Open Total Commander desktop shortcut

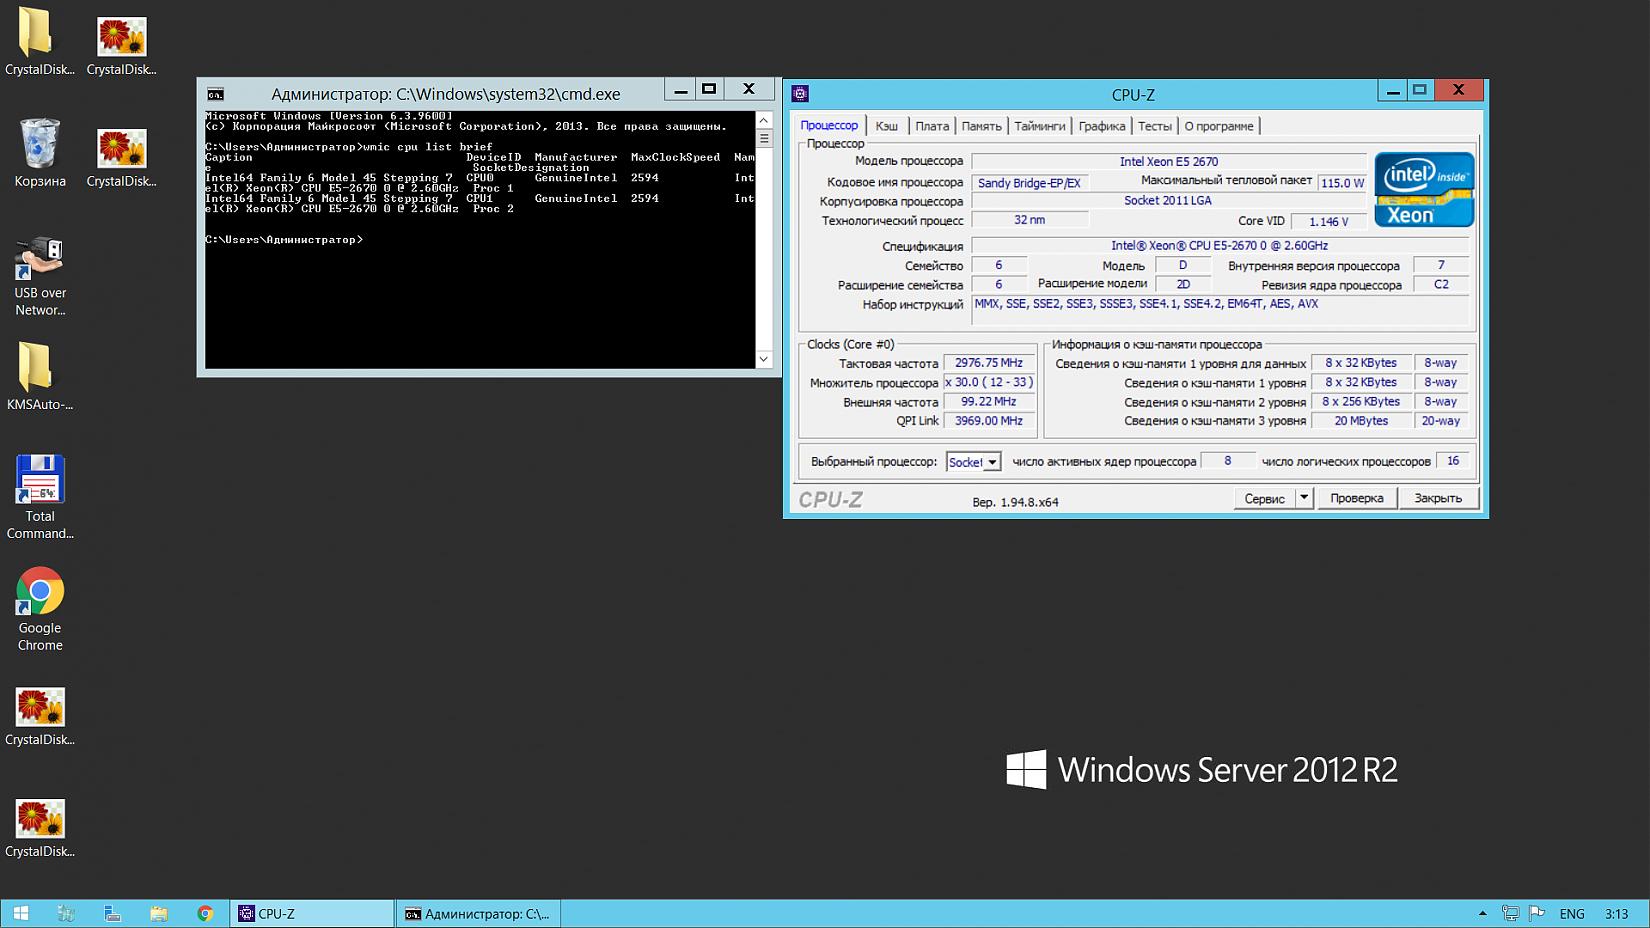(x=40, y=481)
